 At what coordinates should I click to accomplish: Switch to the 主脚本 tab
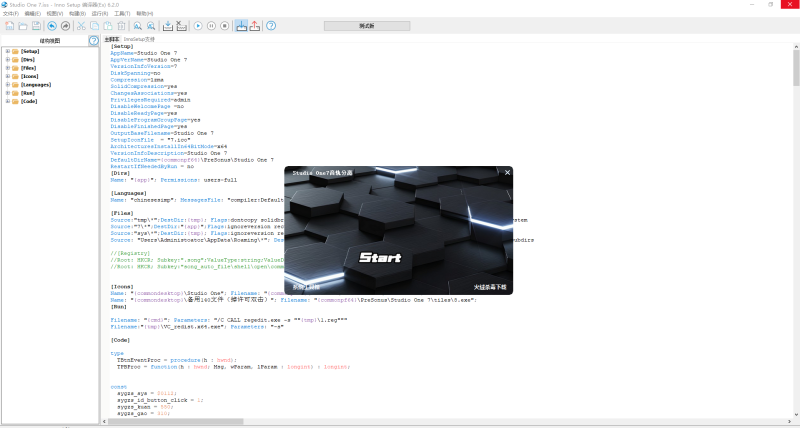point(111,39)
